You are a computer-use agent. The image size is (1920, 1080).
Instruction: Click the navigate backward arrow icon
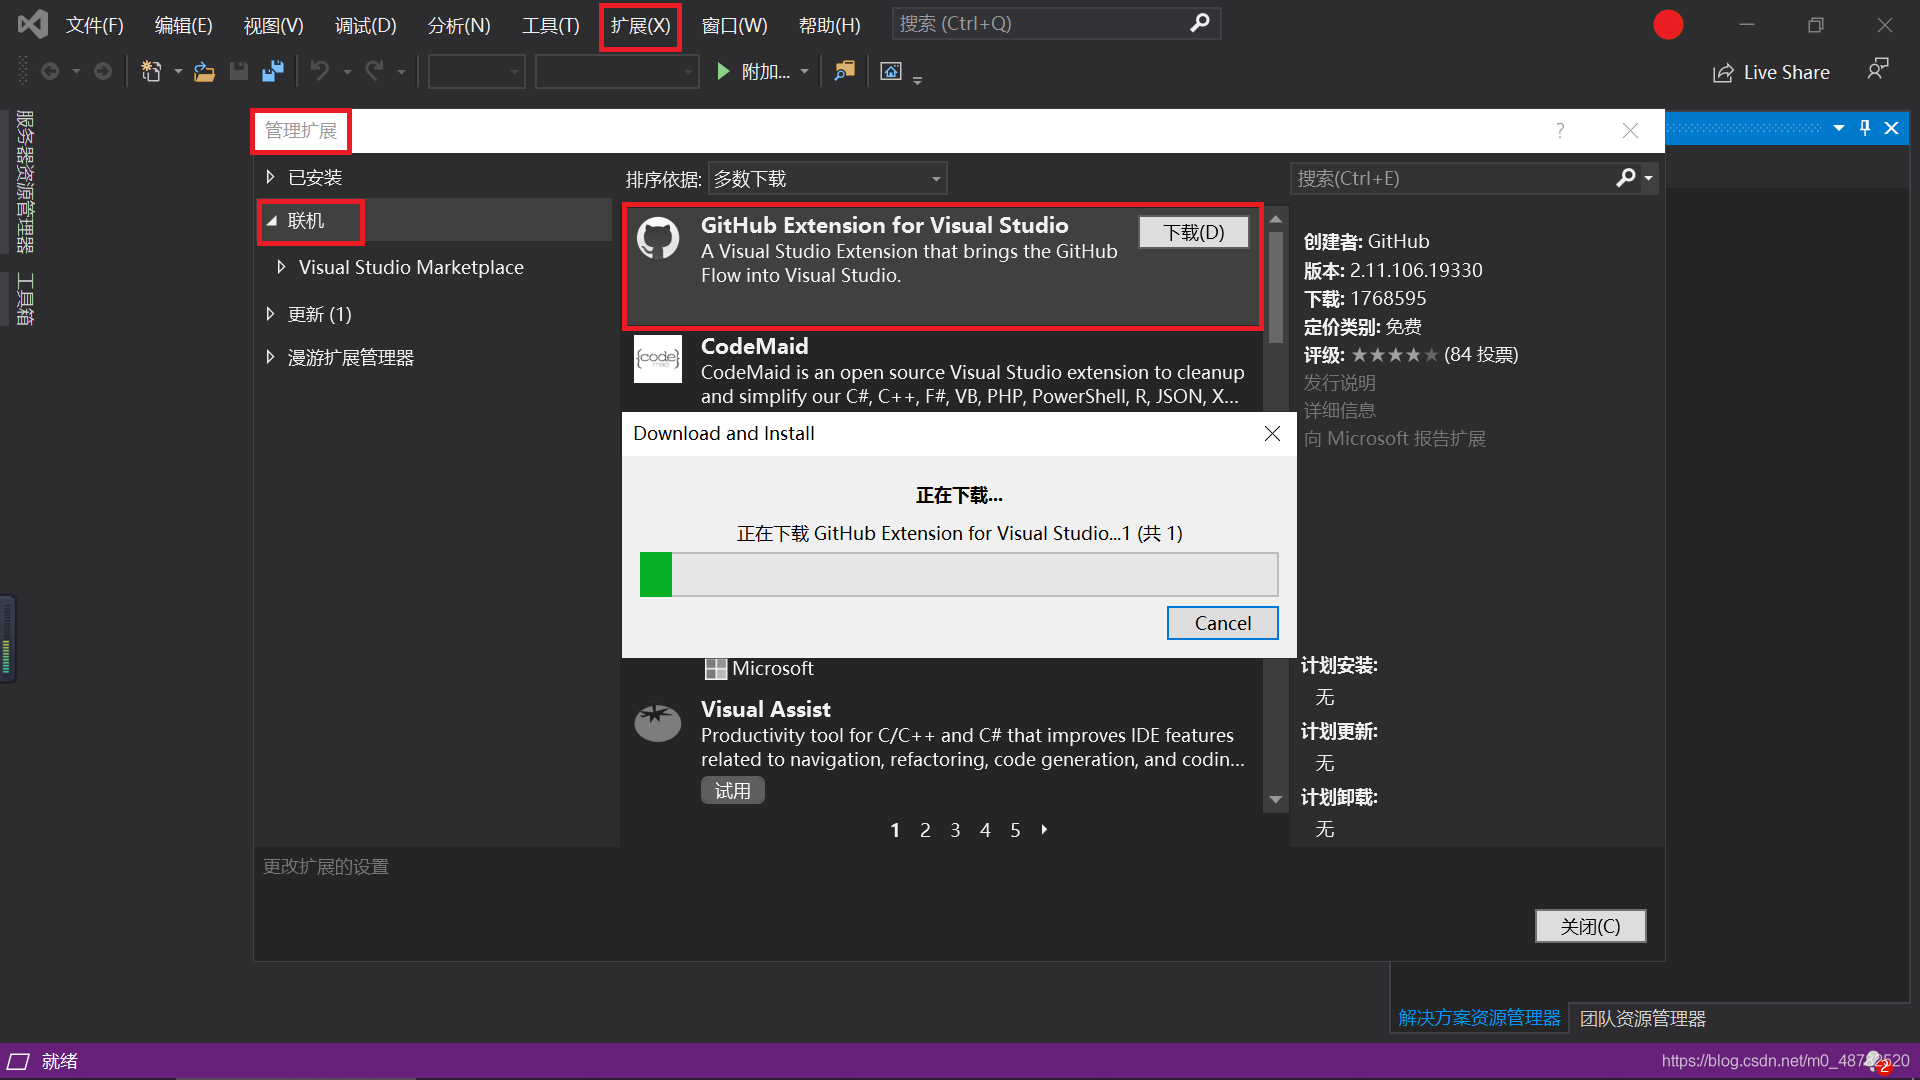50,71
